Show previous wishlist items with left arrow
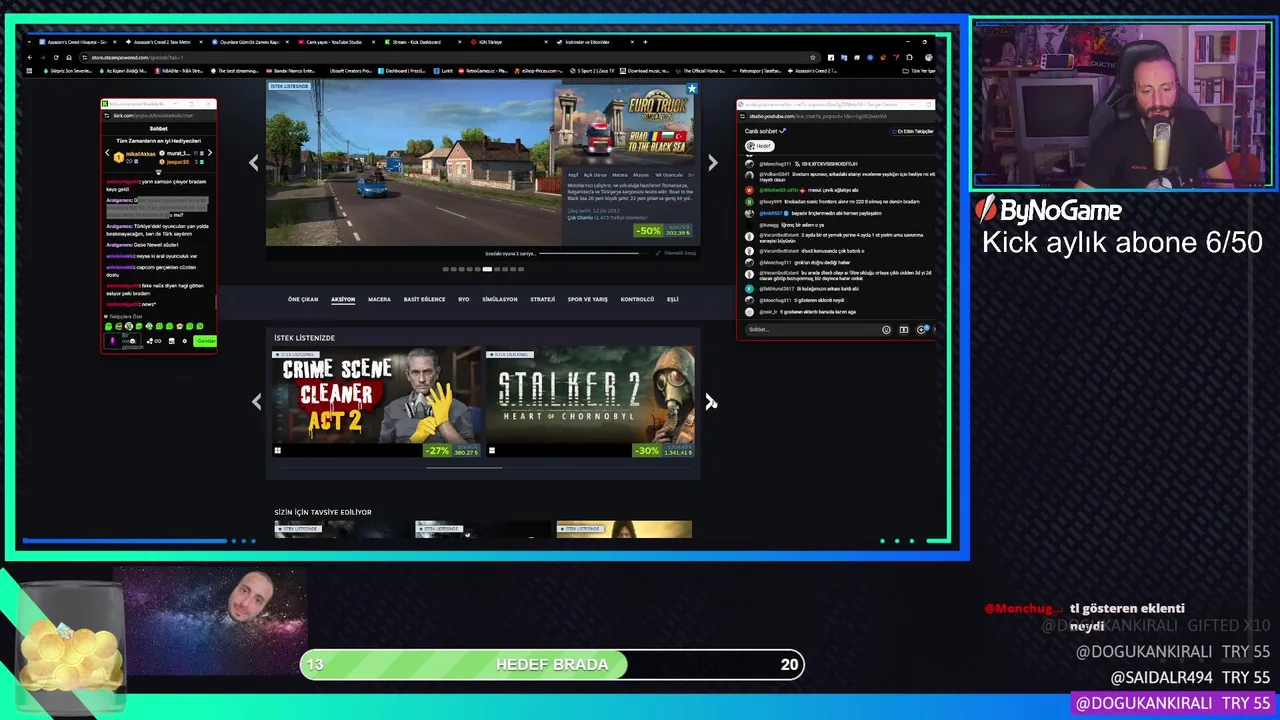This screenshot has height=720, width=1280. [x=257, y=402]
